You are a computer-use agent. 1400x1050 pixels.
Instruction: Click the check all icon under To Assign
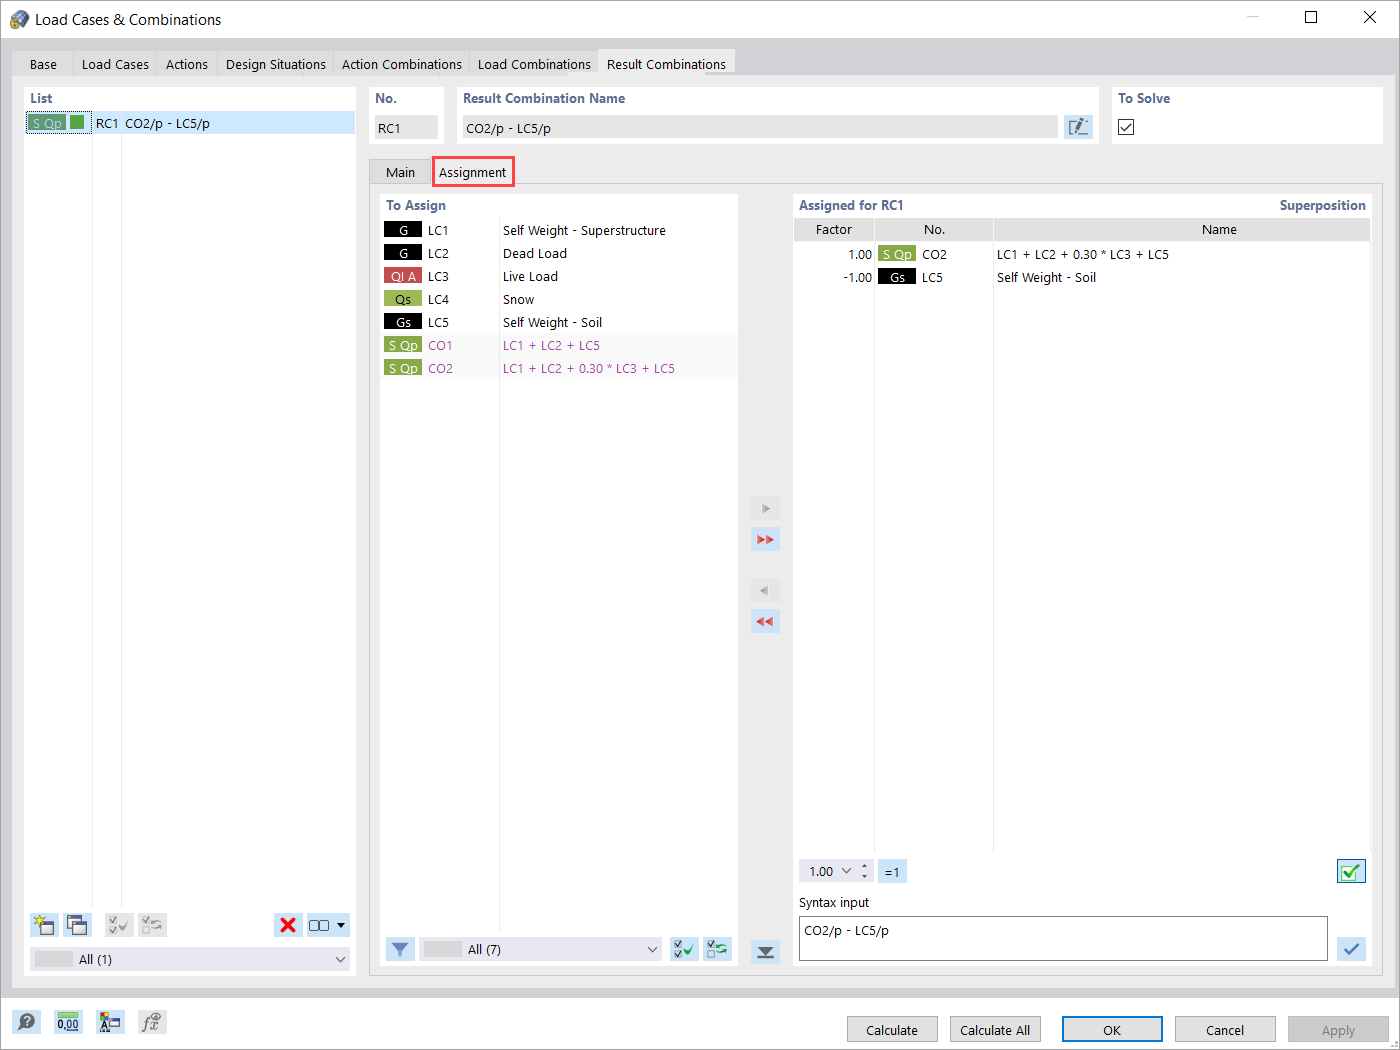(x=685, y=949)
